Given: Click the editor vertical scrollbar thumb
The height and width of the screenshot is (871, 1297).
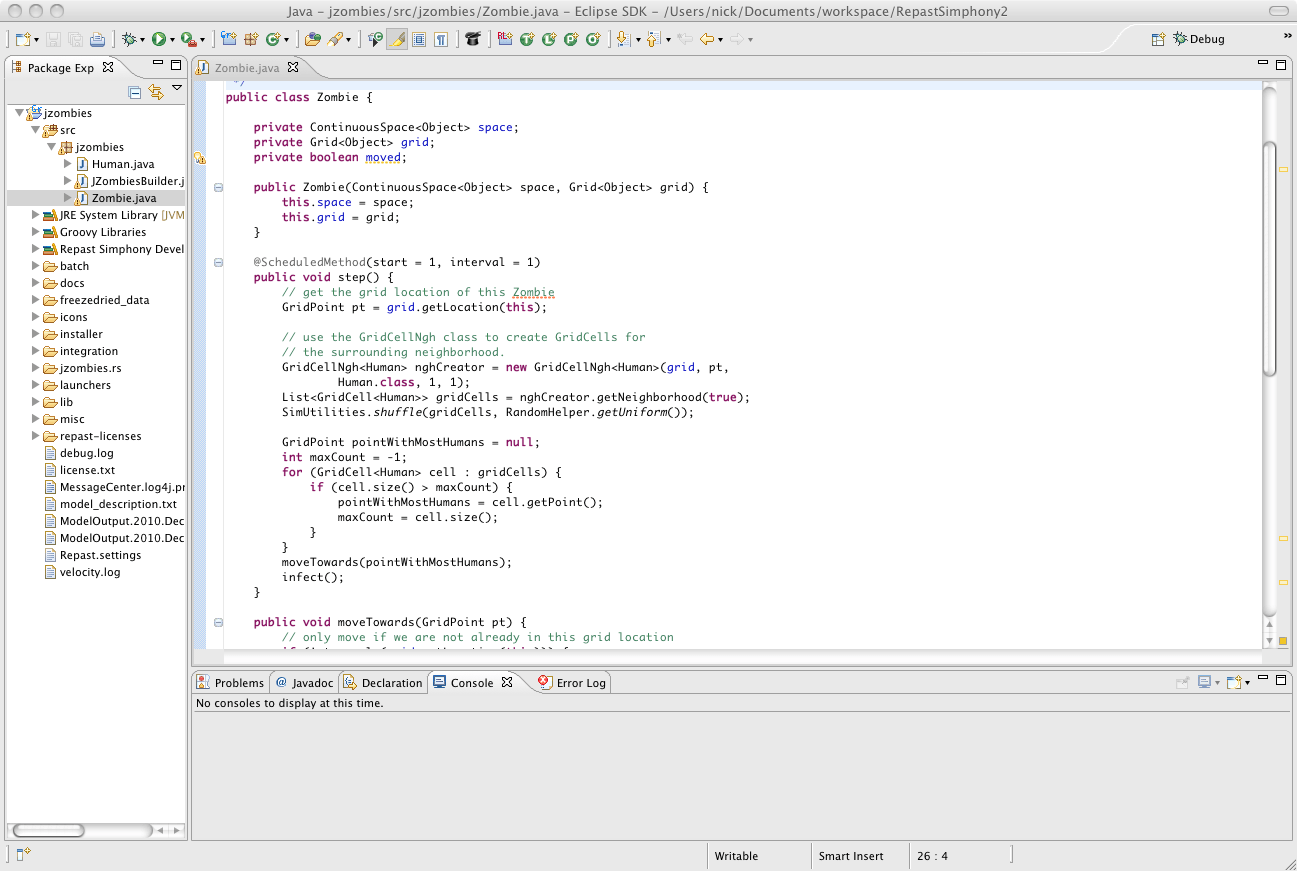Looking at the screenshot, I should tap(1270, 260).
